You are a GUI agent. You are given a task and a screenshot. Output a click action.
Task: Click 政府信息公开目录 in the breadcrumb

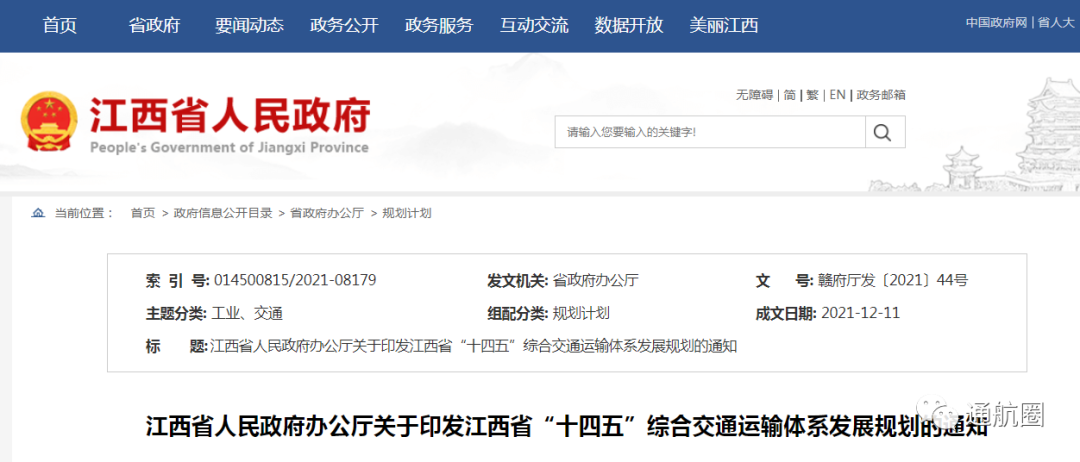pyautogui.click(x=223, y=213)
